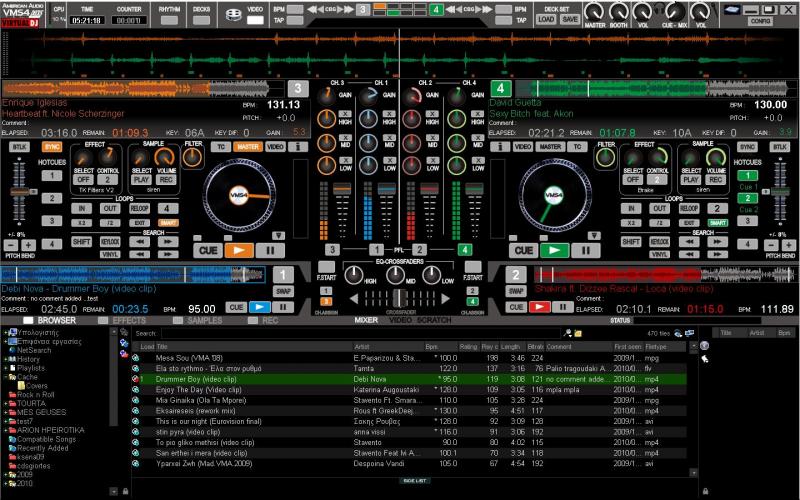The image size is (800, 500).
Task: Collapse the Cache folder
Action: [6, 377]
